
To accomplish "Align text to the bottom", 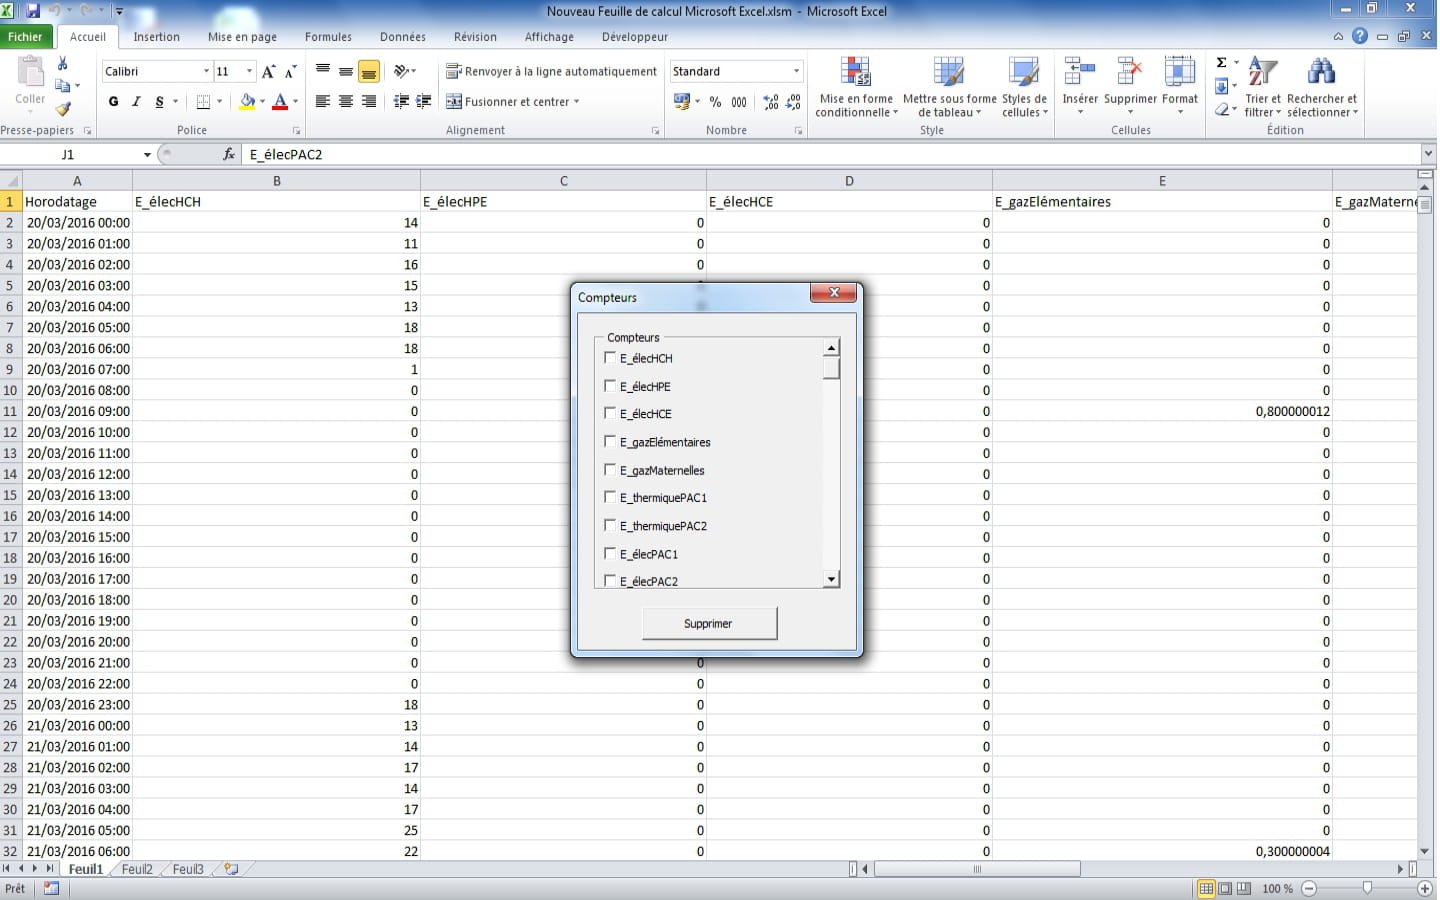I will pyautogui.click(x=369, y=71).
